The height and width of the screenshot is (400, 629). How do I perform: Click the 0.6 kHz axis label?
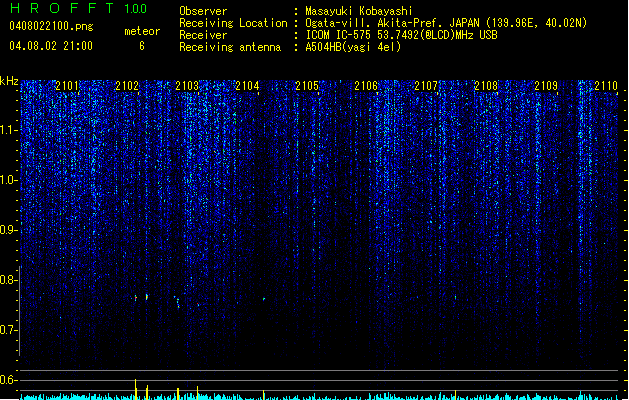[x=8, y=380]
